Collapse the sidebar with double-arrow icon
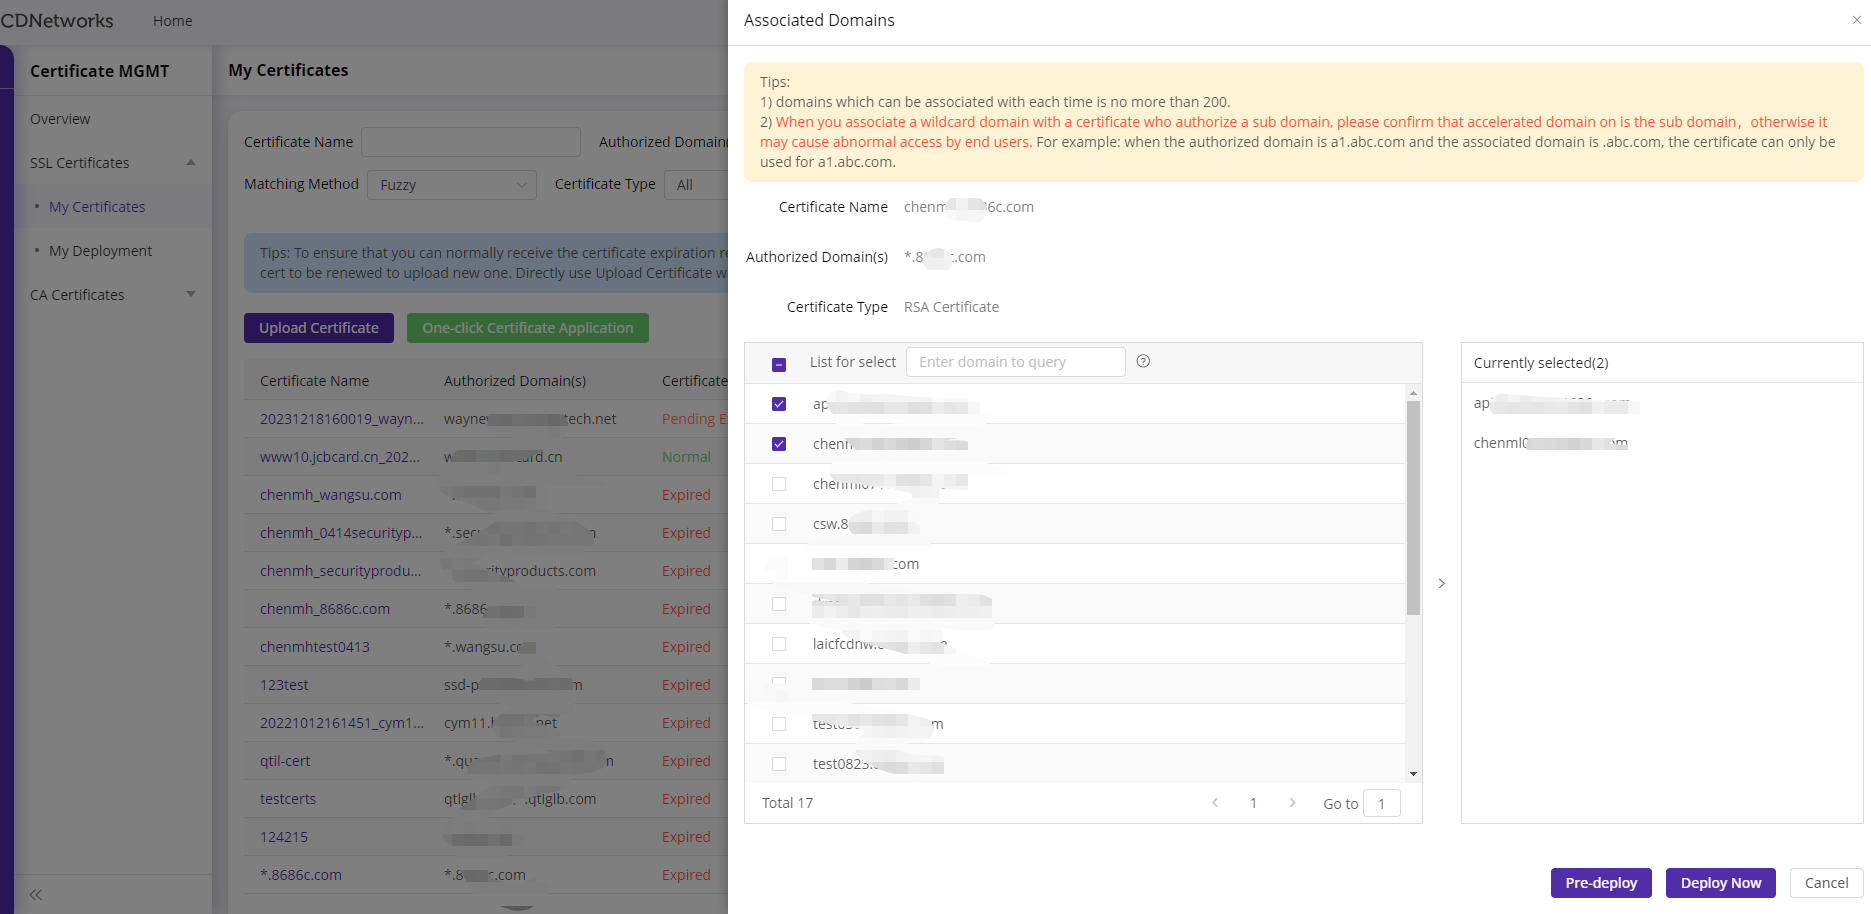This screenshot has height=914, width=1871. (36, 894)
